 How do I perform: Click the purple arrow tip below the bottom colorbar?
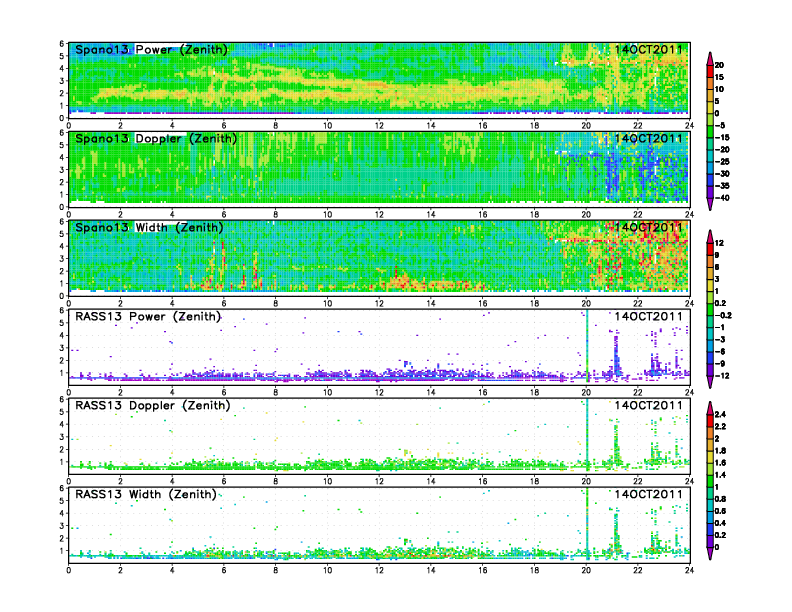(710, 554)
